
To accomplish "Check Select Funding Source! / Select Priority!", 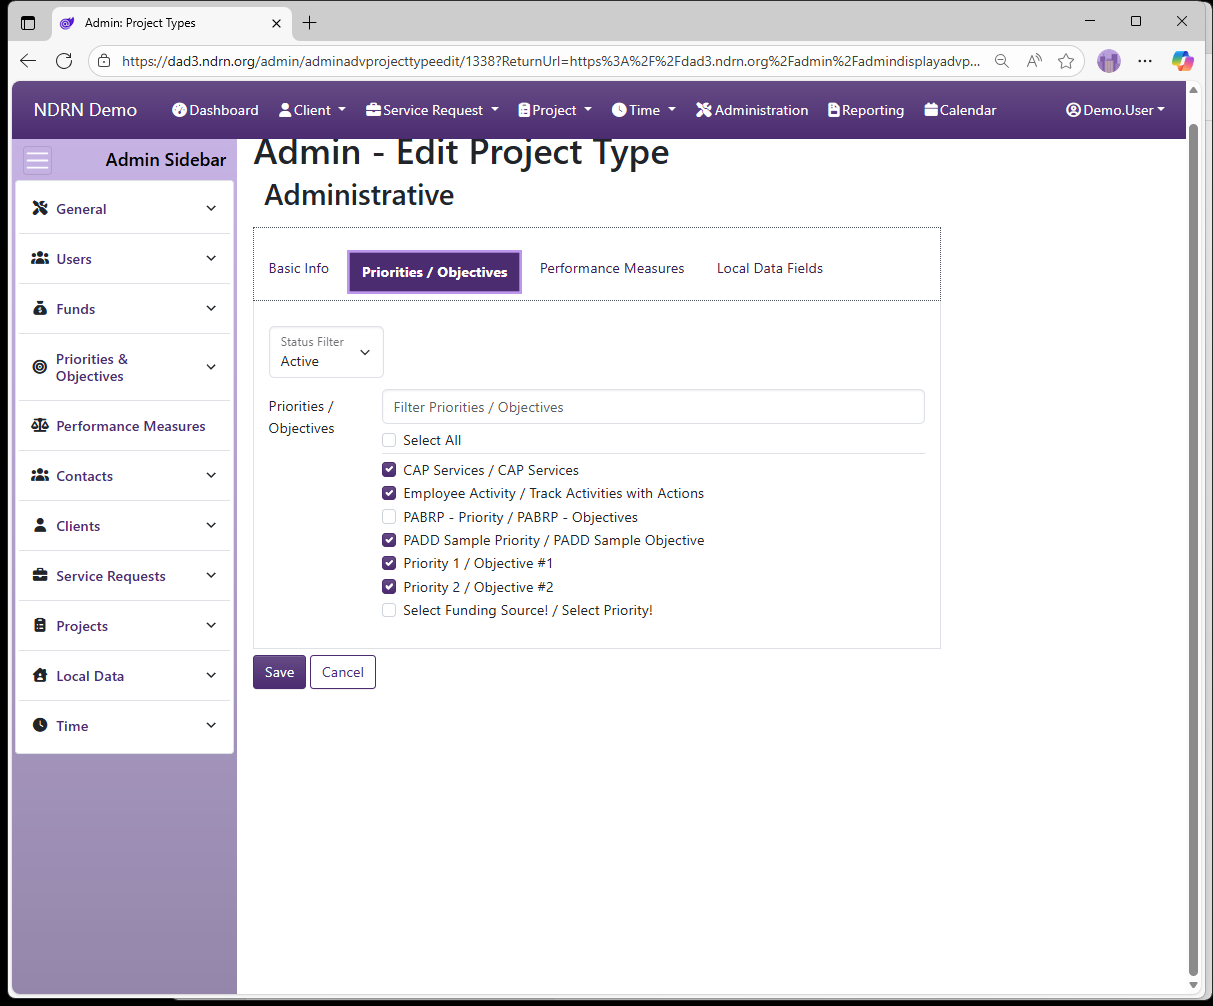I will (x=389, y=610).
